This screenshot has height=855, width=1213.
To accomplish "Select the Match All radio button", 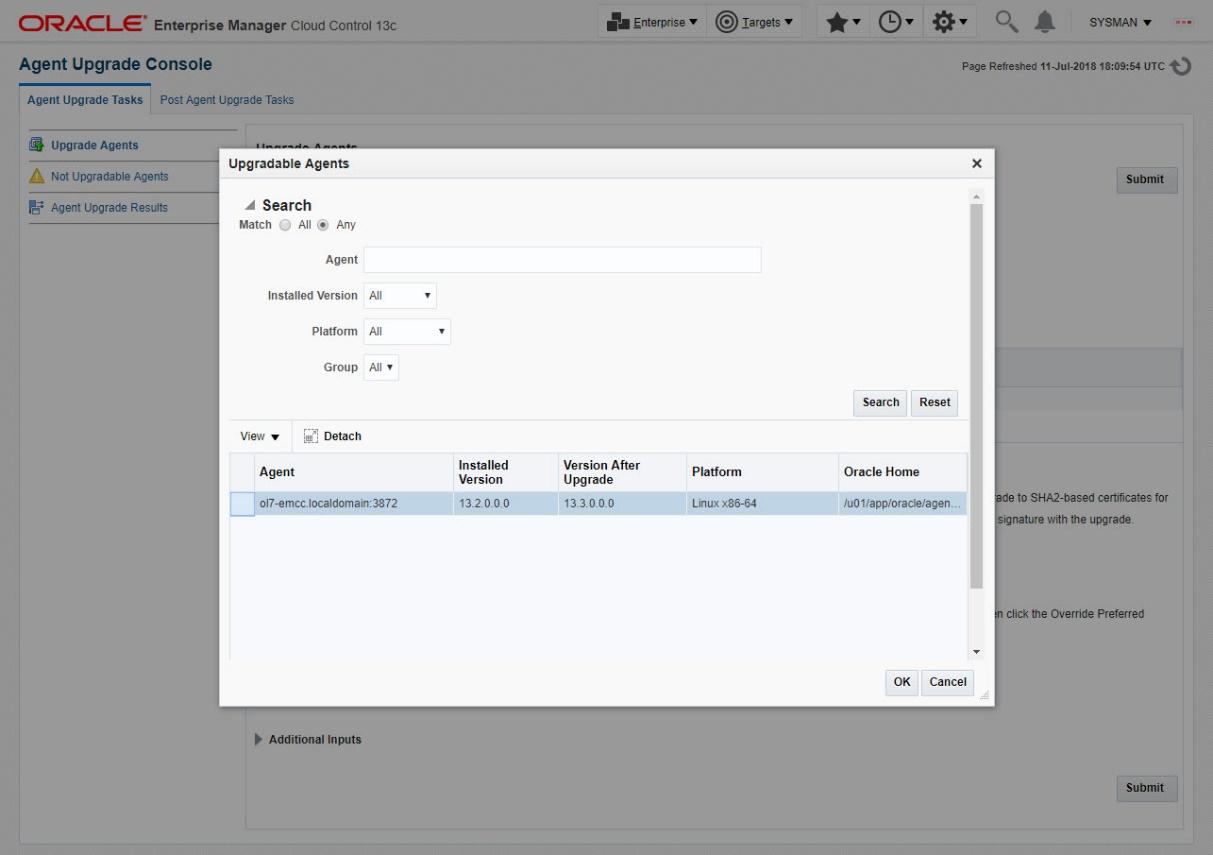I will point(287,225).
